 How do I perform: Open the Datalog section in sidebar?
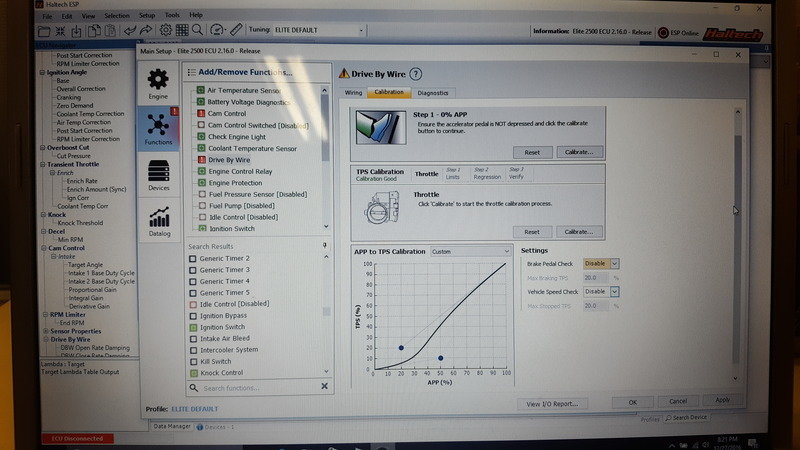[159, 221]
